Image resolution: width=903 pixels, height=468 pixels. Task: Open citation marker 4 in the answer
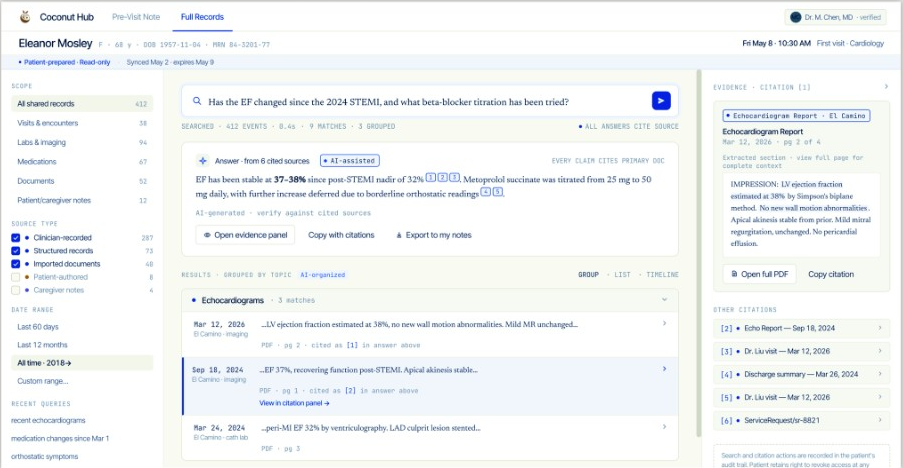tap(485, 192)
